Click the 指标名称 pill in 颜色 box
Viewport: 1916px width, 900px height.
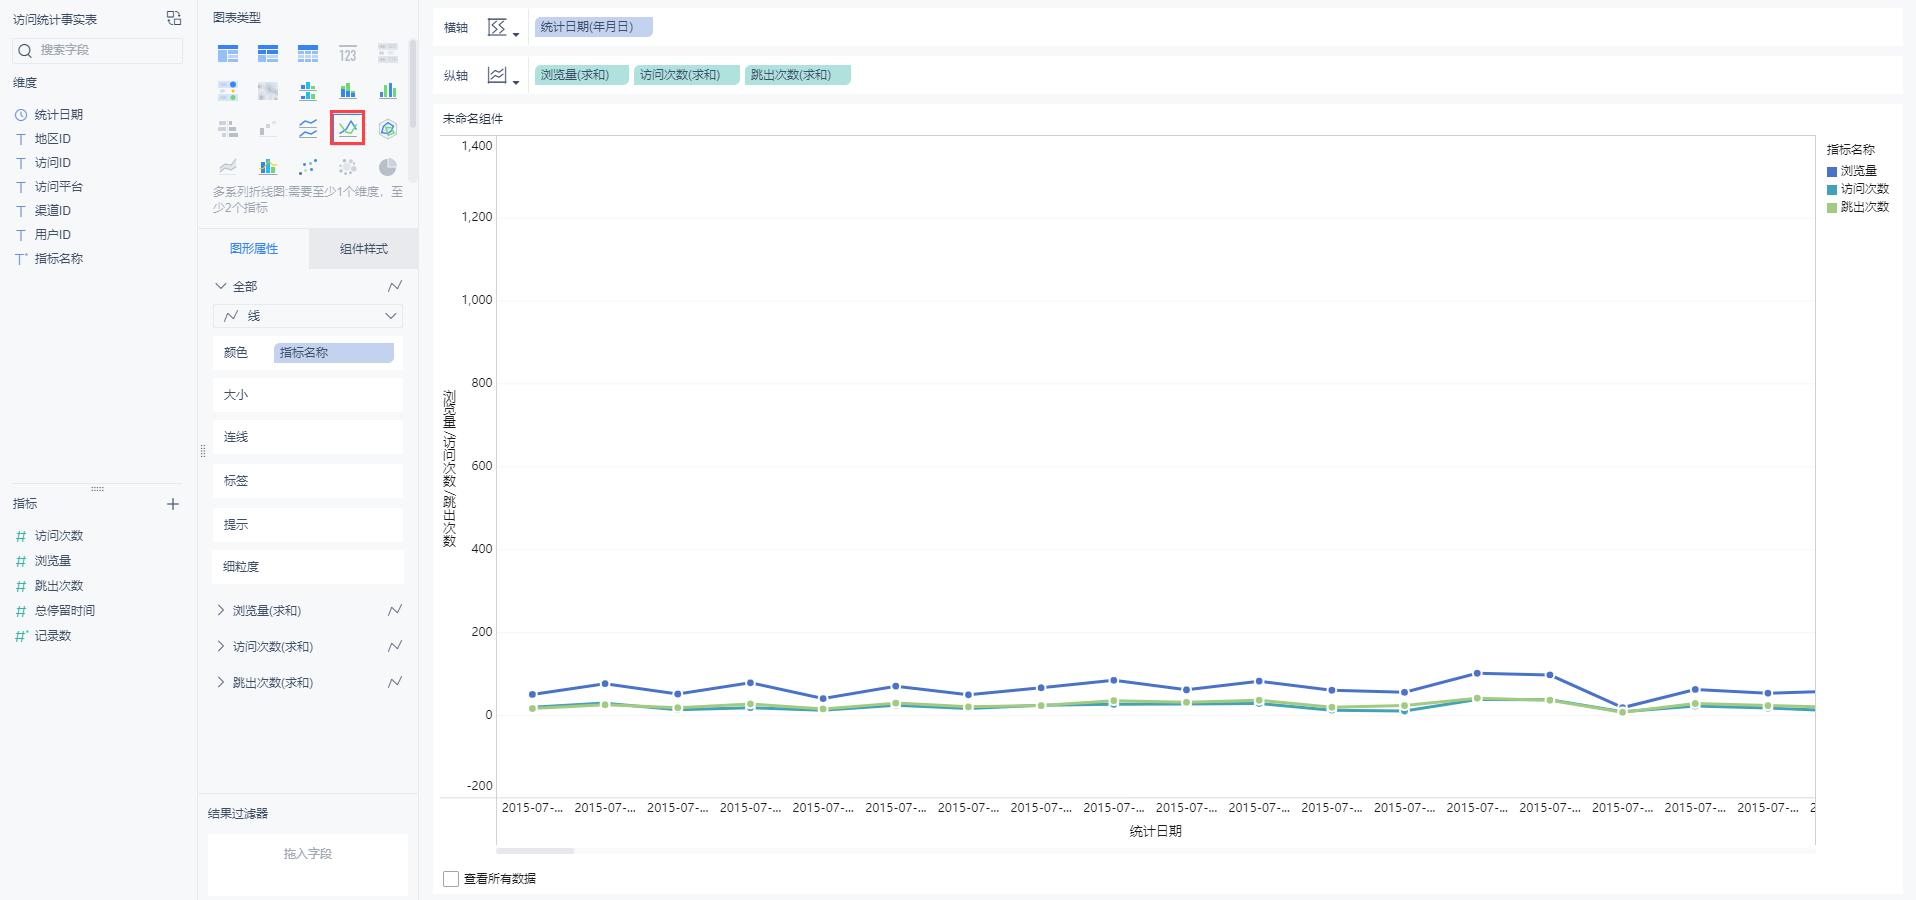pyautogui.click(x=334, y=353)
